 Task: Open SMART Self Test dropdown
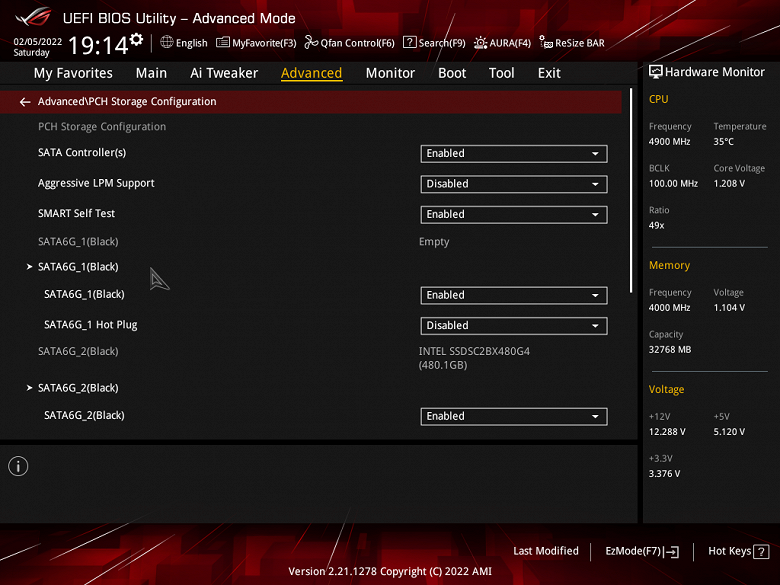514,214
